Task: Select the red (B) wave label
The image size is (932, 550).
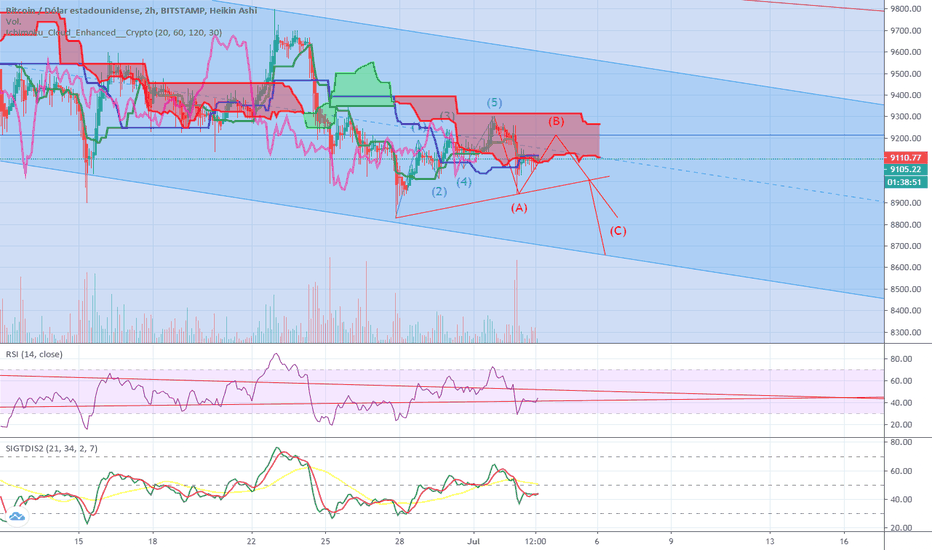Action: pos(556,121)
